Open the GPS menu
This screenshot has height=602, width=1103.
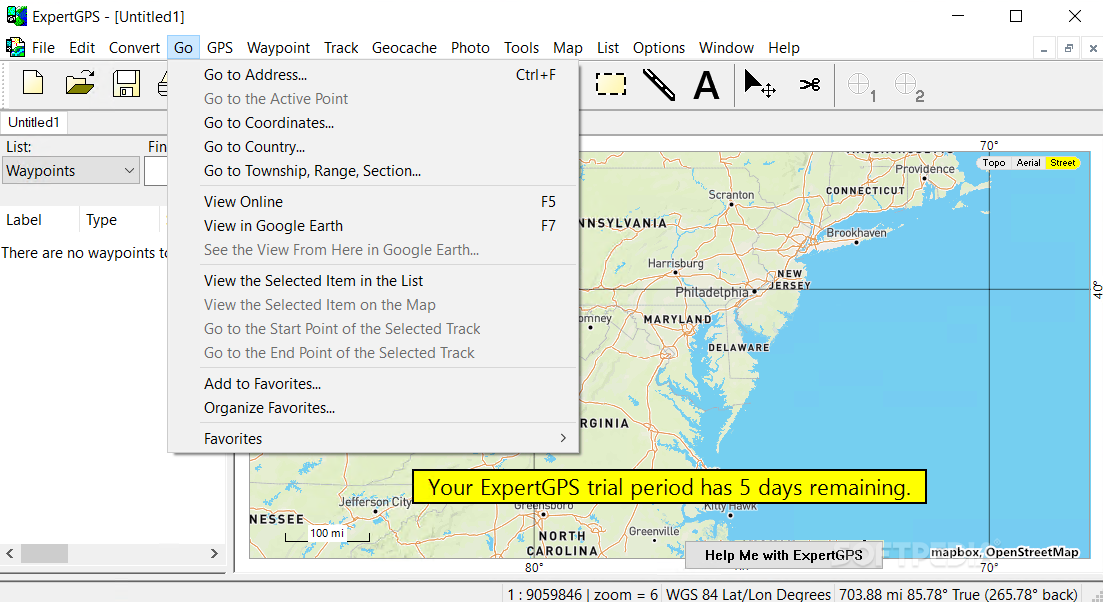[x=219, y=48]
